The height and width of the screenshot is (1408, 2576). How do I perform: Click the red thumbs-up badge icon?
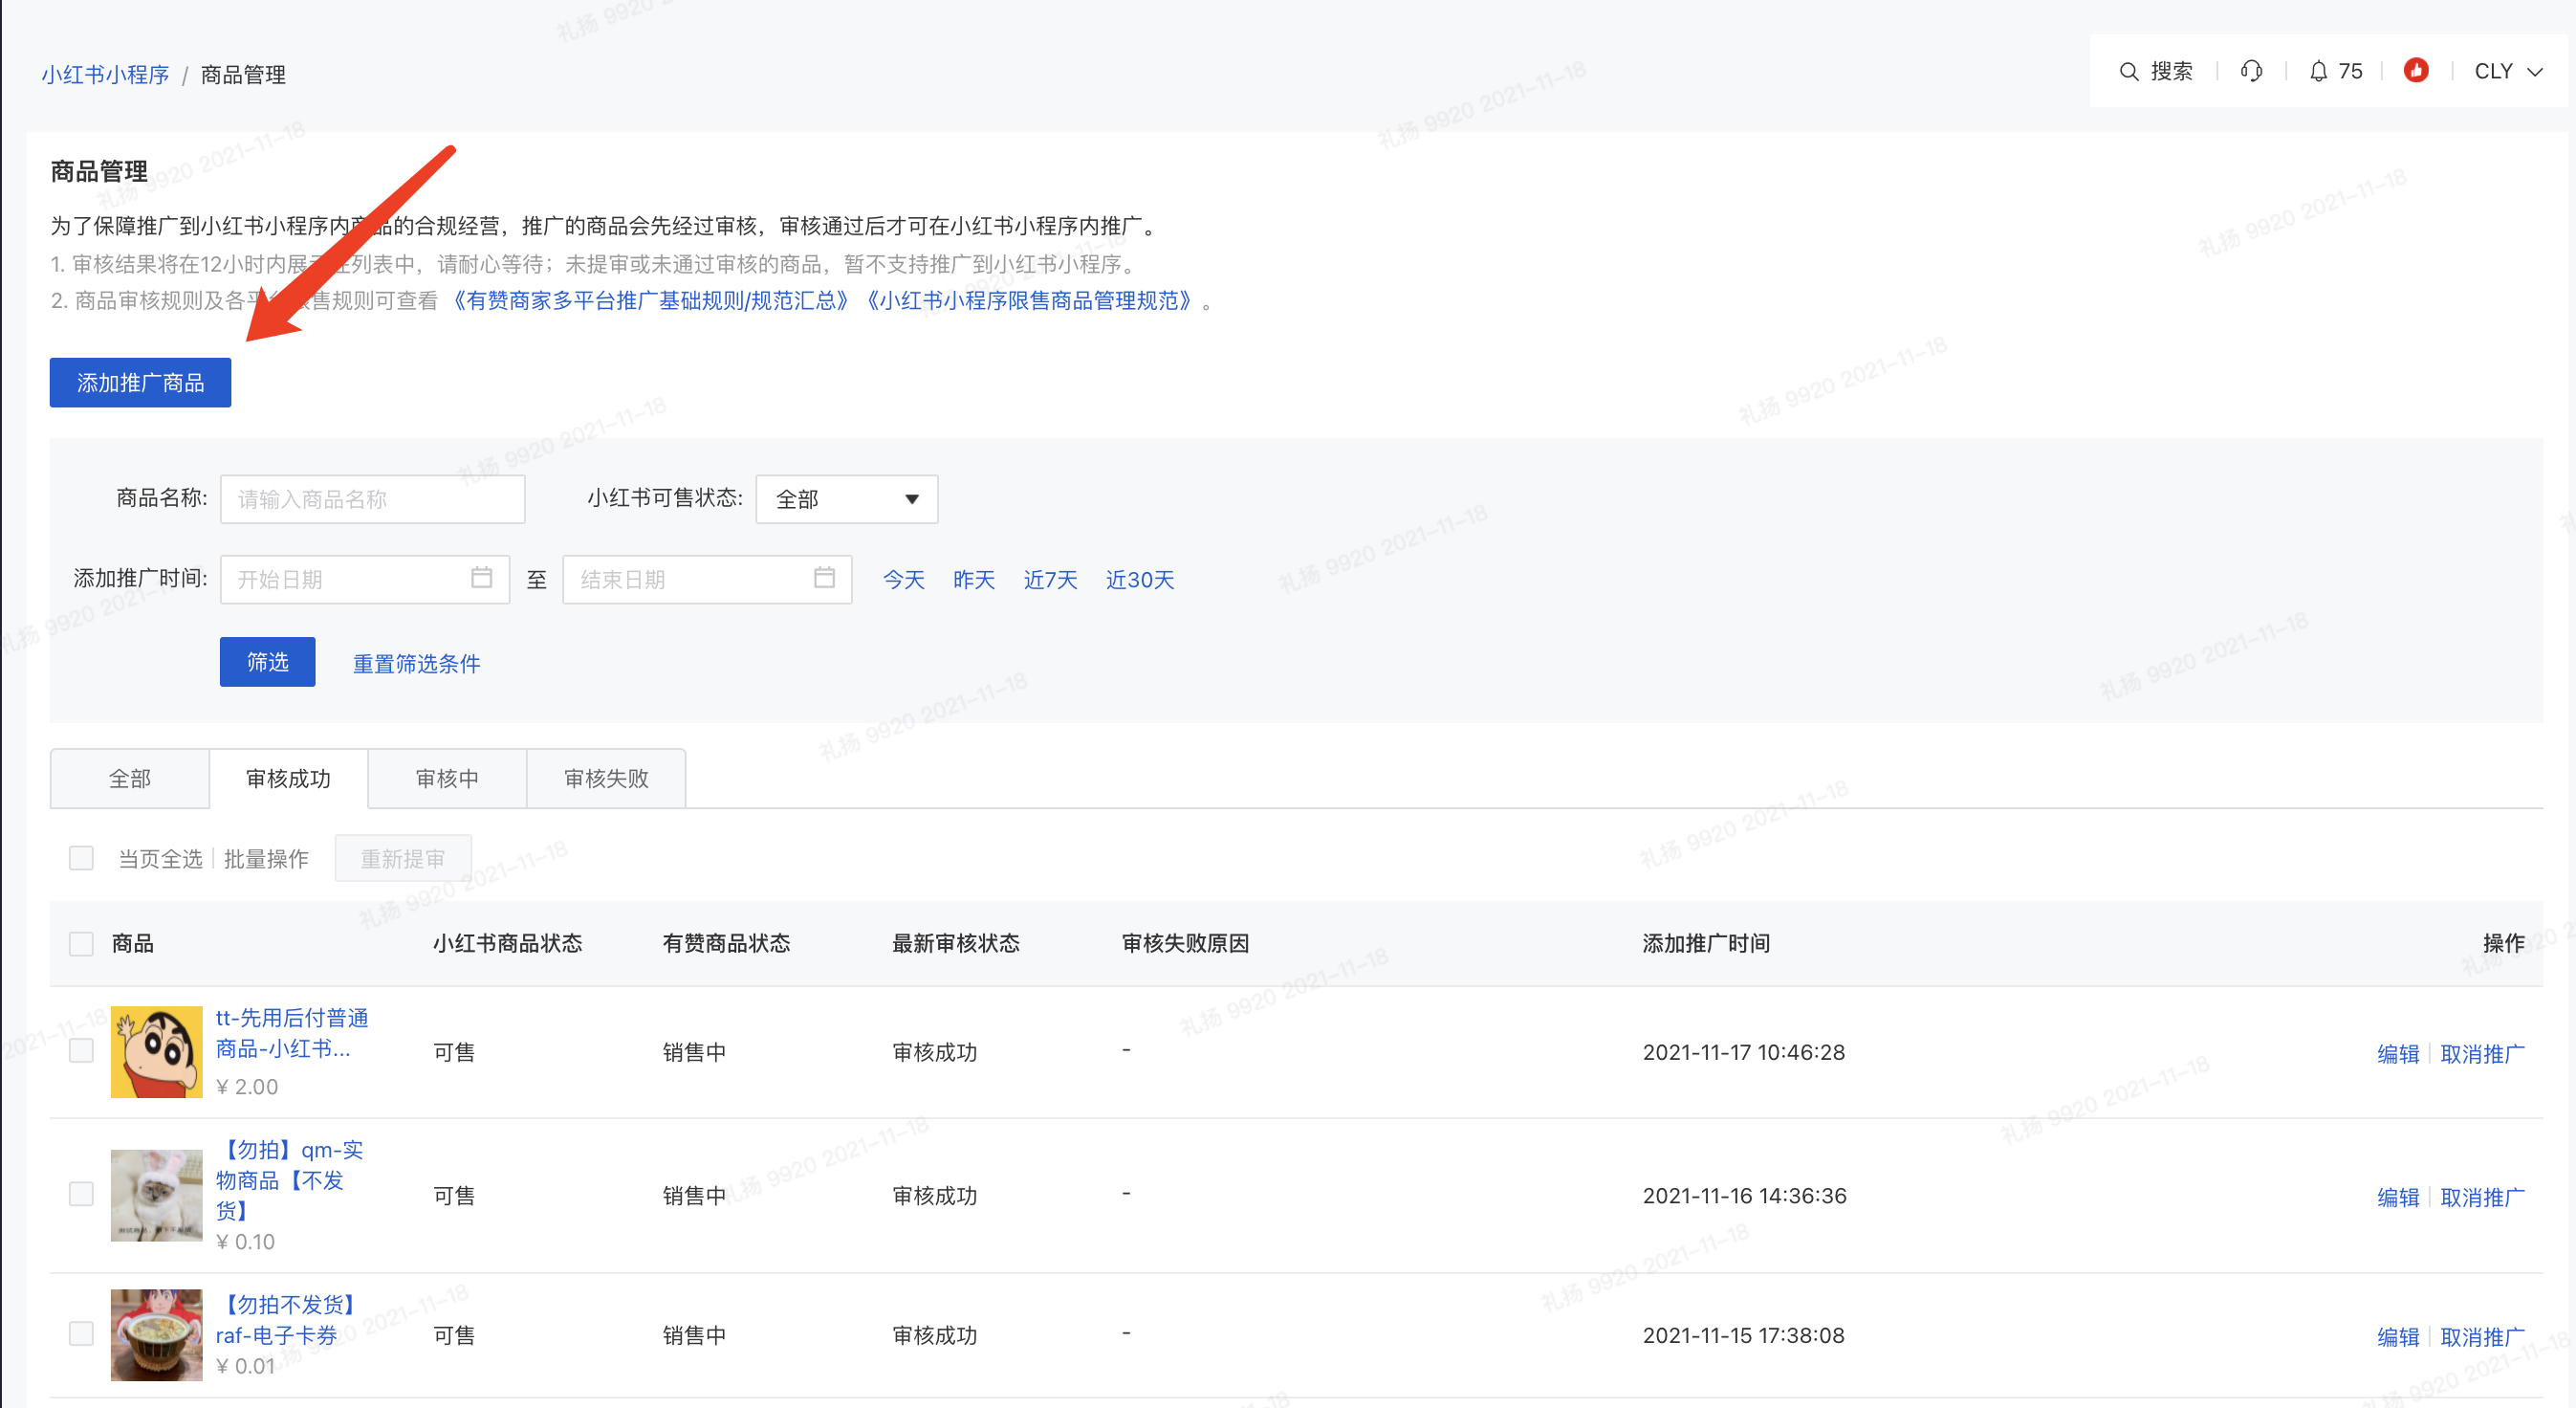pyautogui.click(x=2416, y=71)
